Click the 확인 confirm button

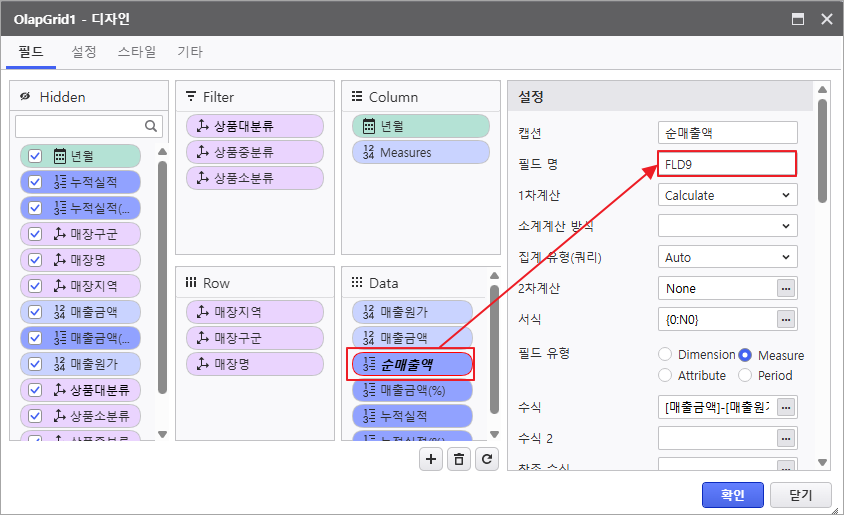click(732, 494)
